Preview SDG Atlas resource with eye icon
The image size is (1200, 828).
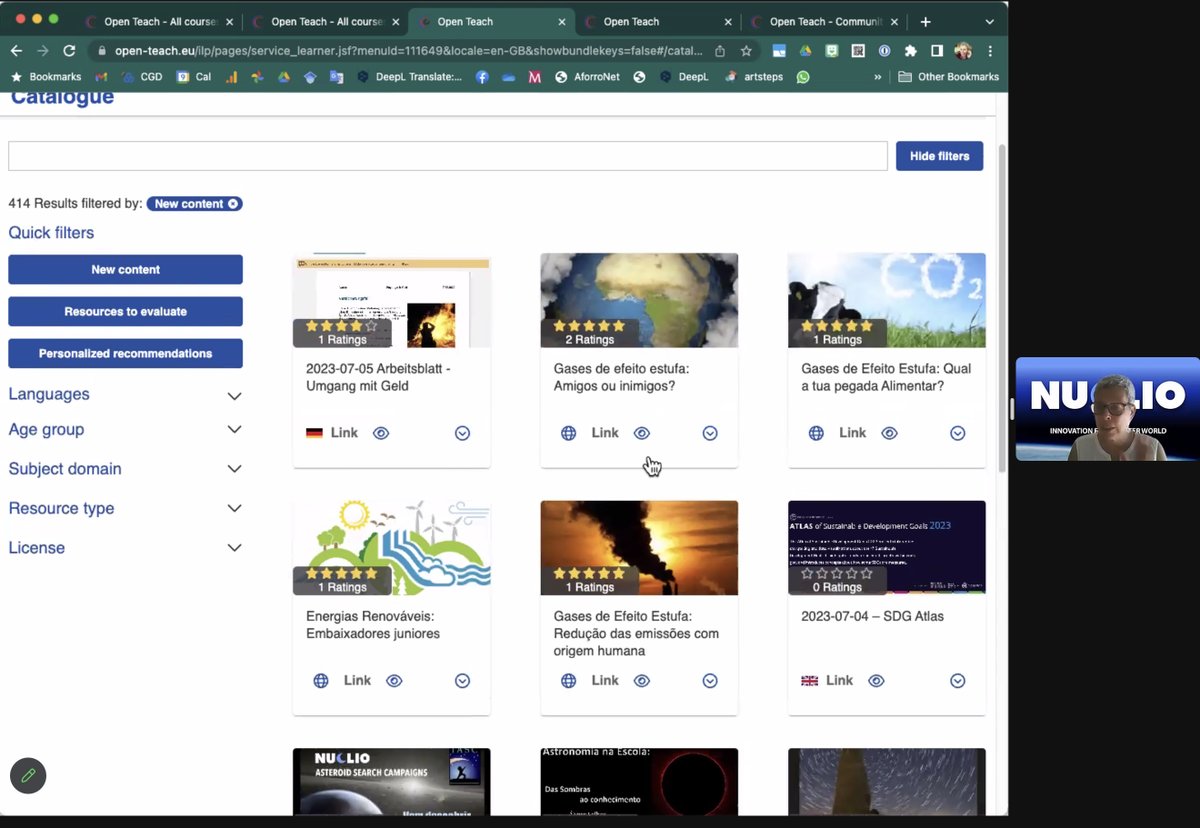[876, 681]
